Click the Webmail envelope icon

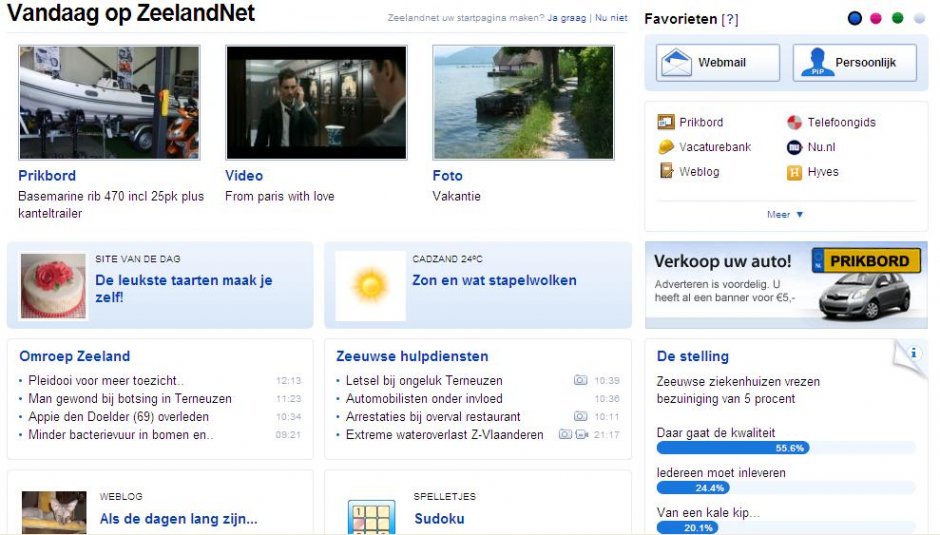click(x=677, y=62)
